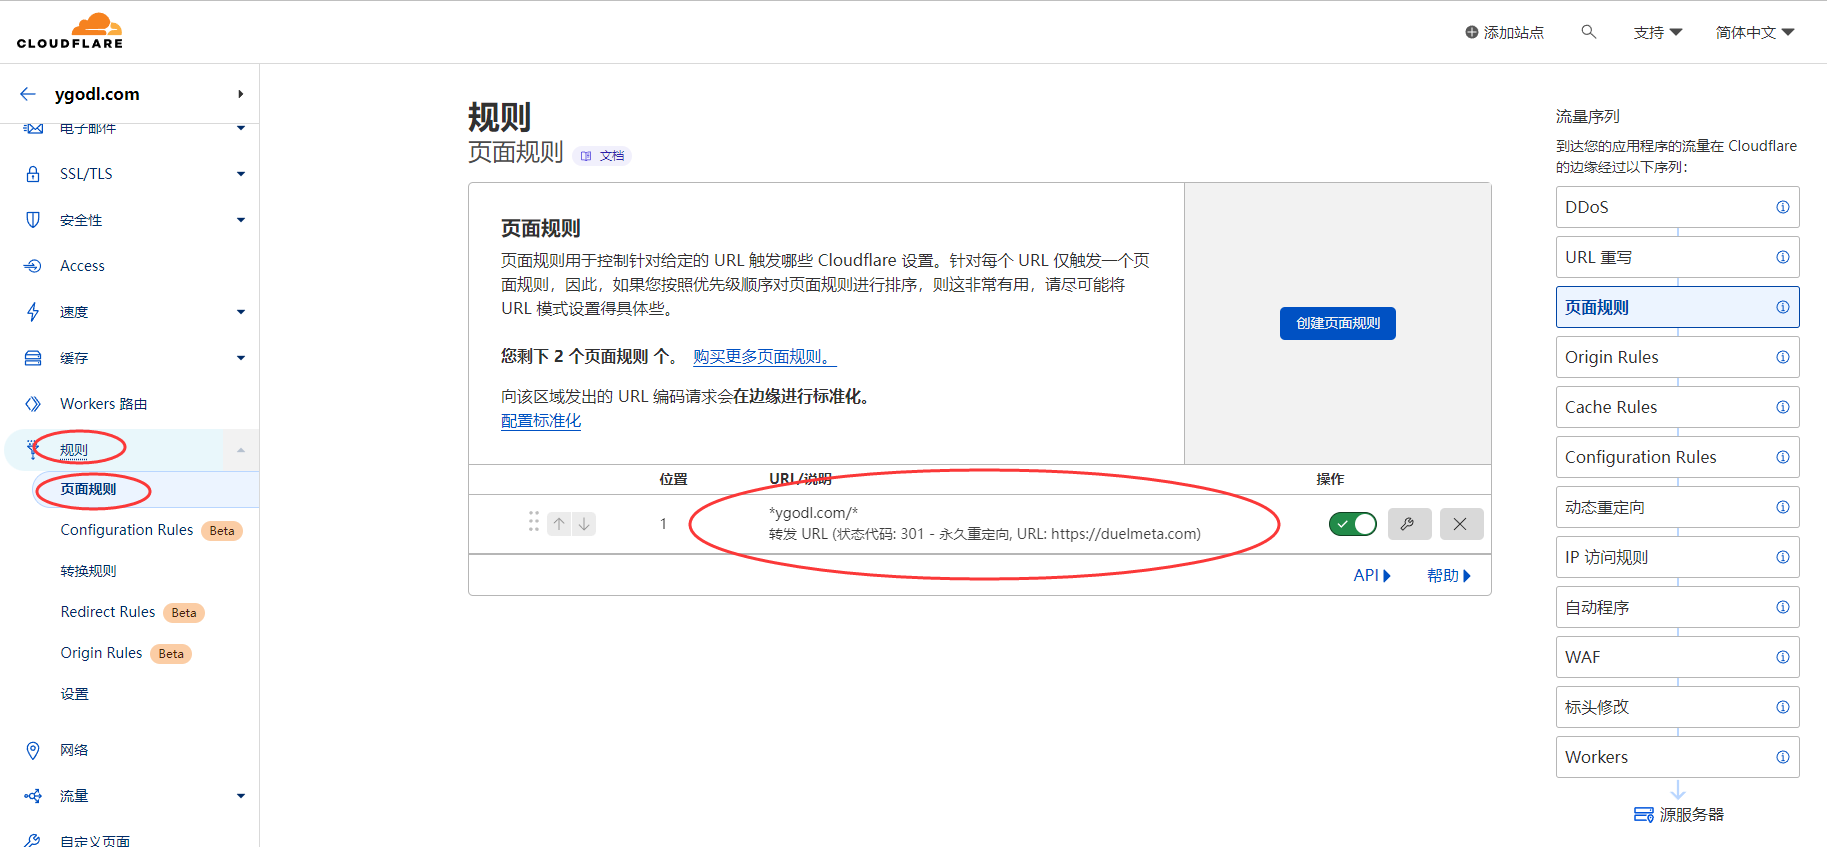This screenshot has height=847, width=1827.
Task: Show info for DDoS step
Action: [x=1783, y=207]
